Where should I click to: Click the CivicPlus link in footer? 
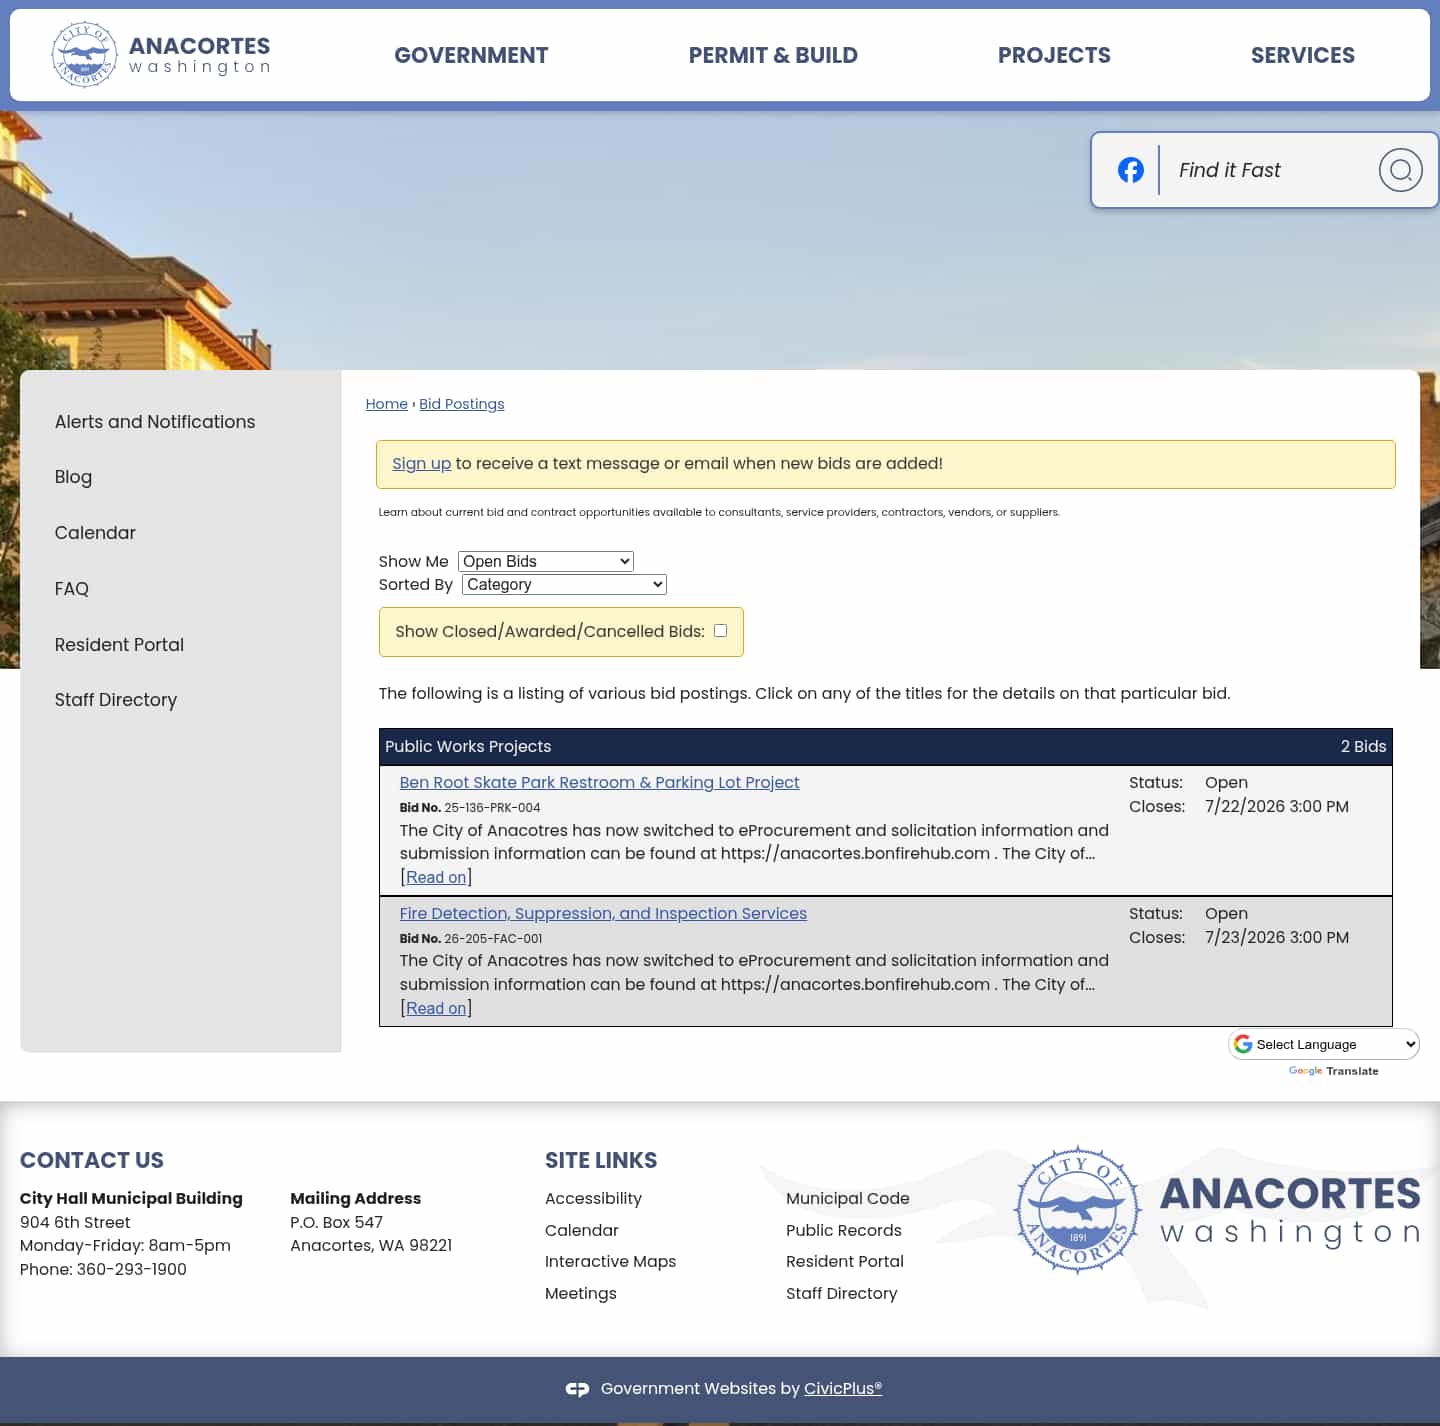[x=842, y=1388]
